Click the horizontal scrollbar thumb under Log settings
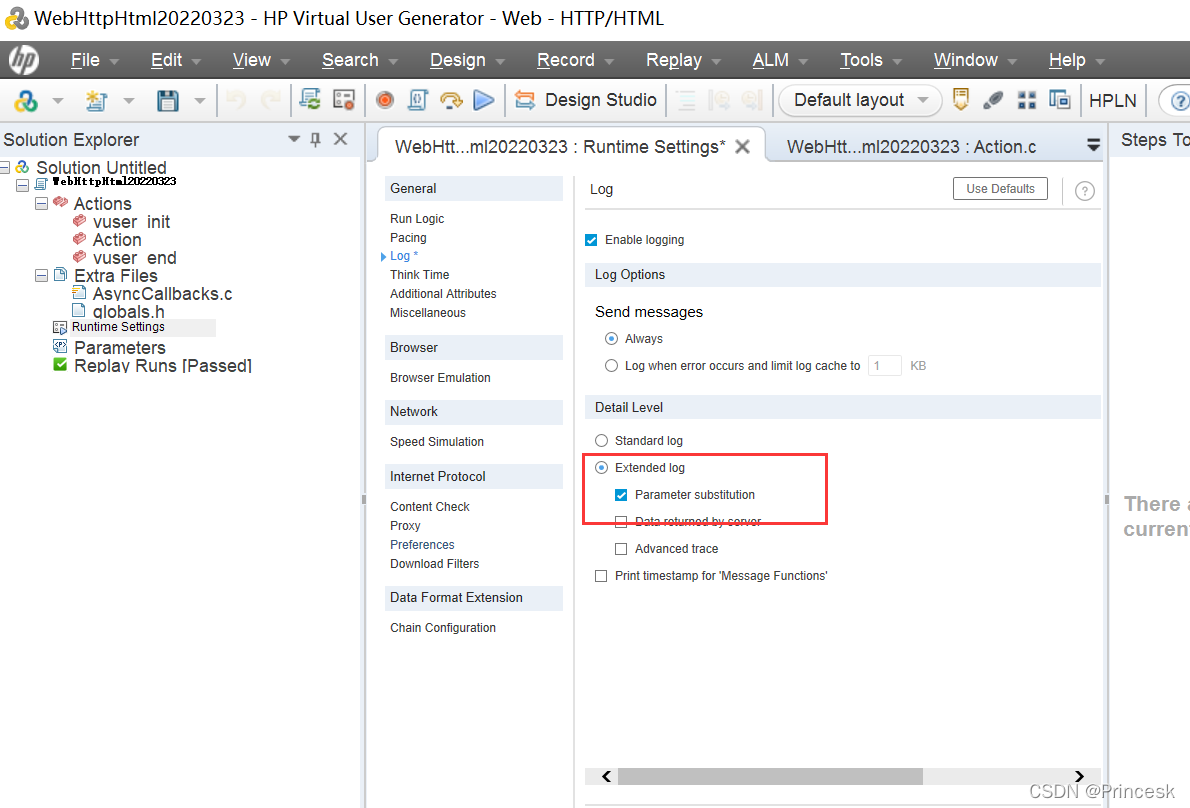The width and height of the screenshot is (1190, 808). coord(770,776)
